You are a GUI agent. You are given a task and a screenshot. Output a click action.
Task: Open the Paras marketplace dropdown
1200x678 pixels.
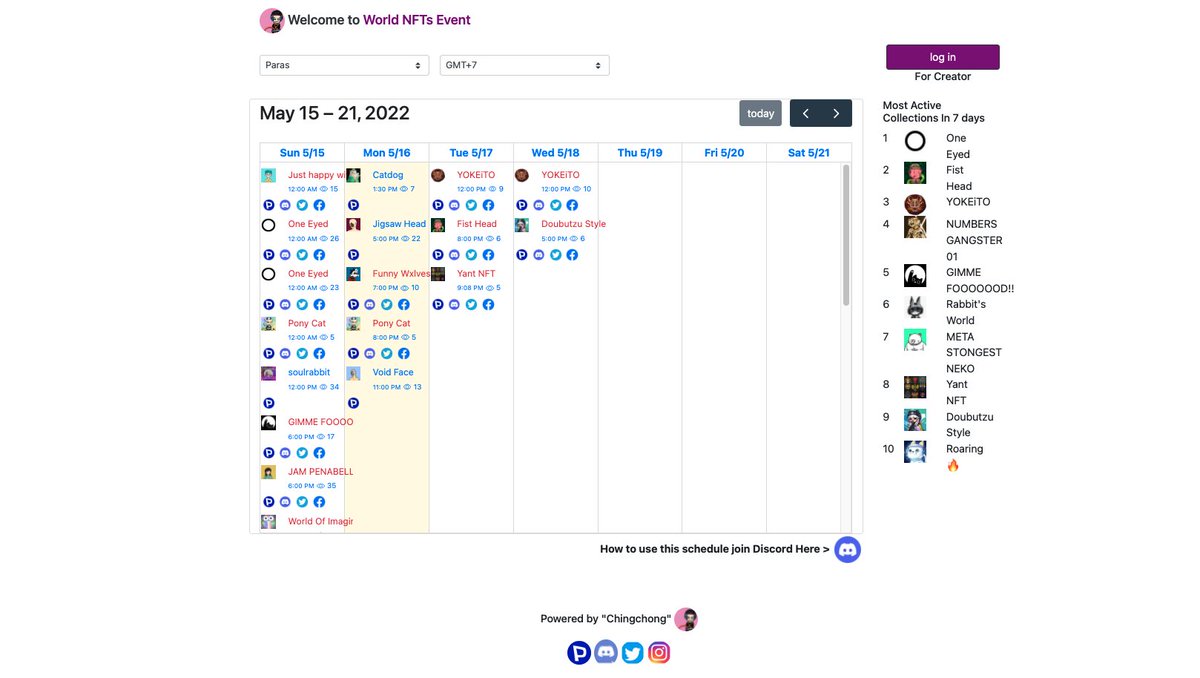pos(344,65)
